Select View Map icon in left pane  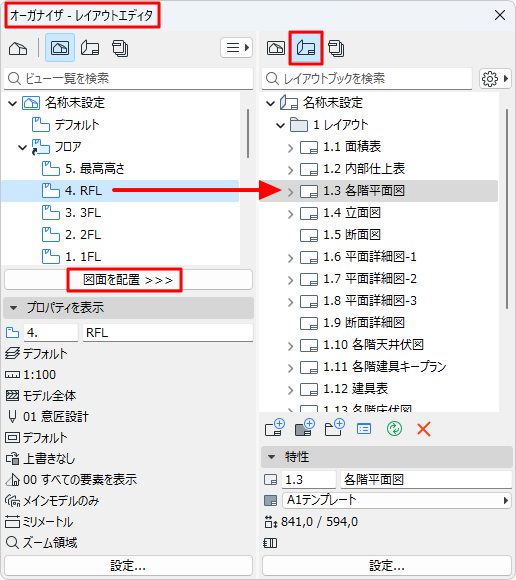pyautogui.click(x=60, y=48)
